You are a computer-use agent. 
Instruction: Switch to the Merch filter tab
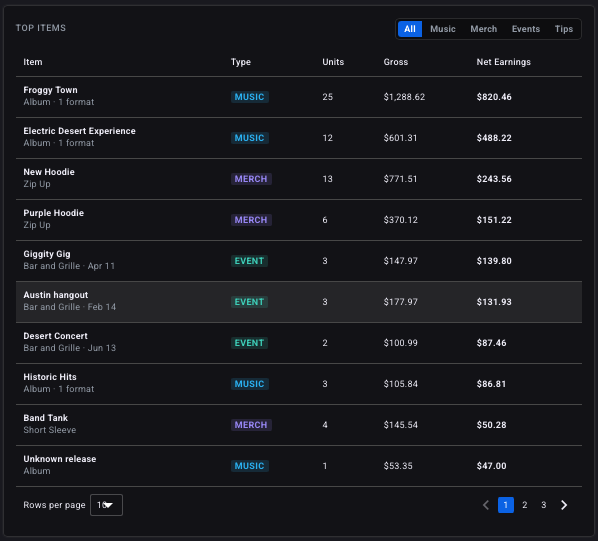(484, 29)
